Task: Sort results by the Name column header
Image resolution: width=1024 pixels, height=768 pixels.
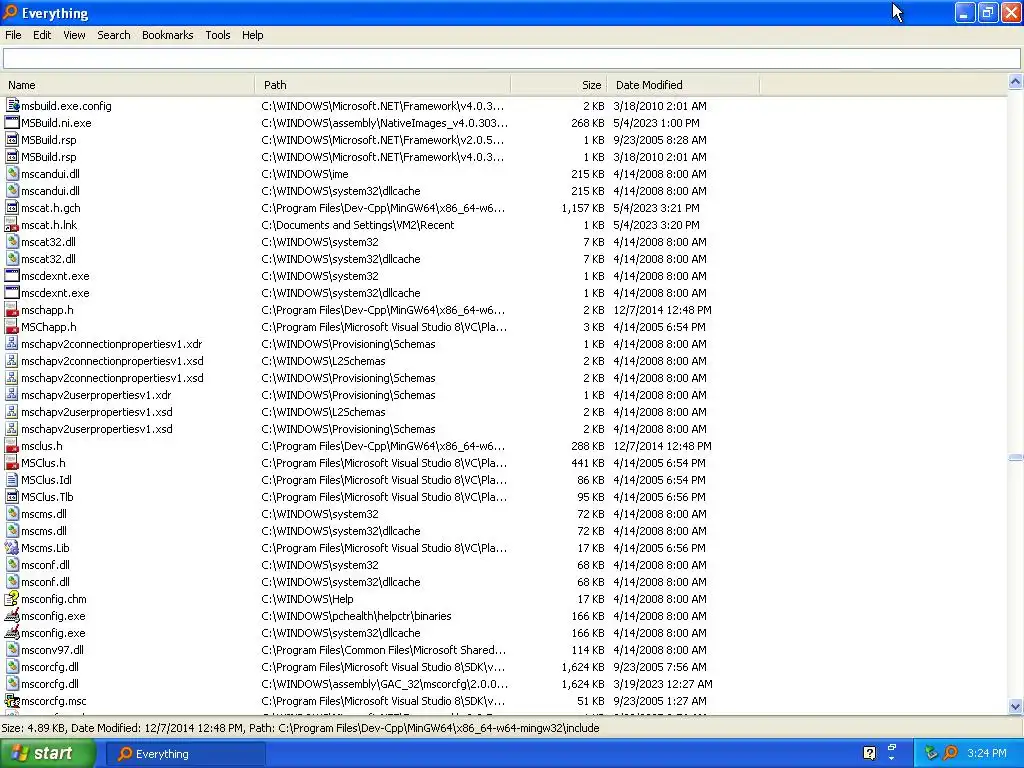Action: point(128,85)
